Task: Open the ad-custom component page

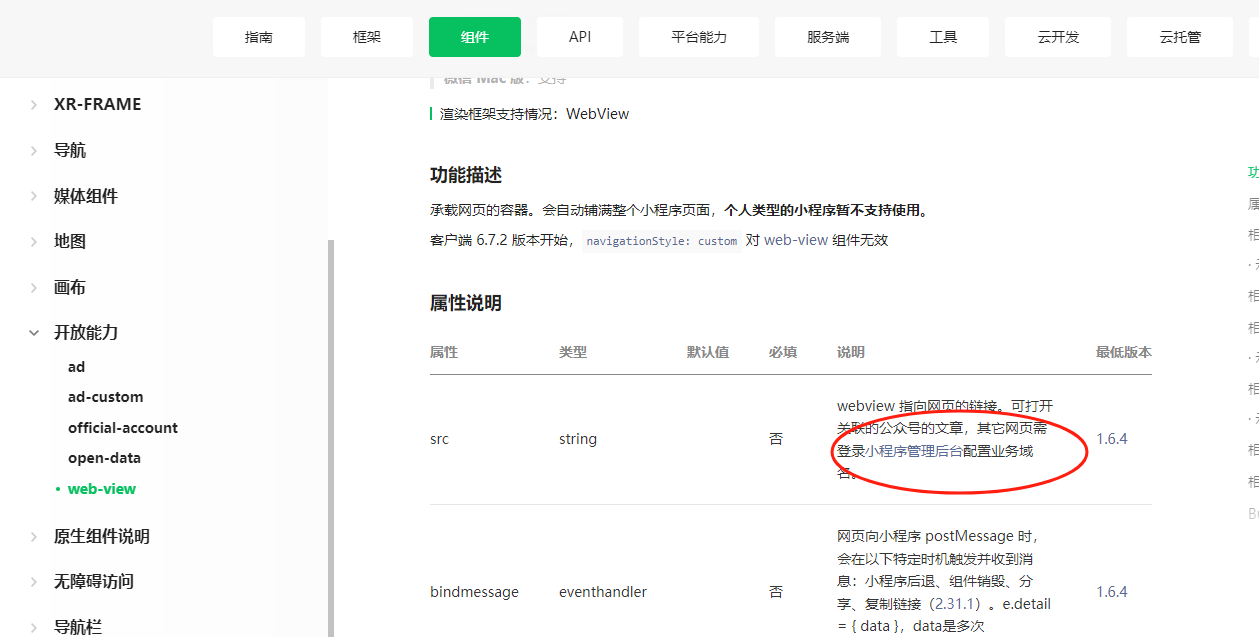Action: click(105, 397)
